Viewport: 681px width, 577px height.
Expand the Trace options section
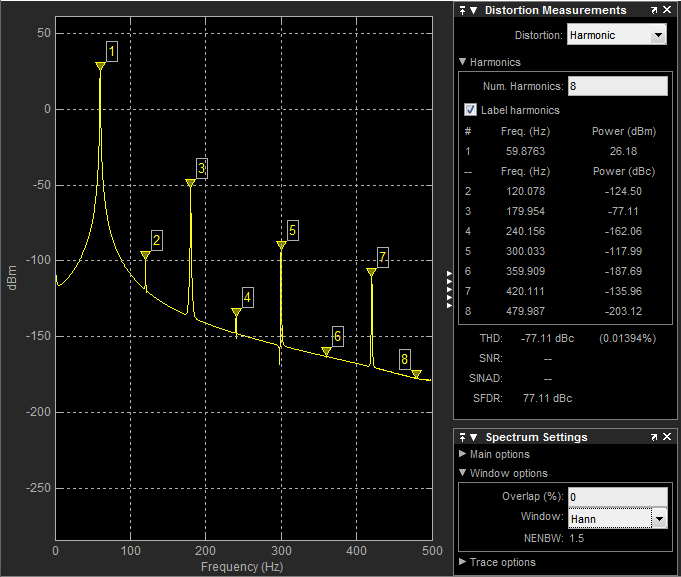point(462,562)
